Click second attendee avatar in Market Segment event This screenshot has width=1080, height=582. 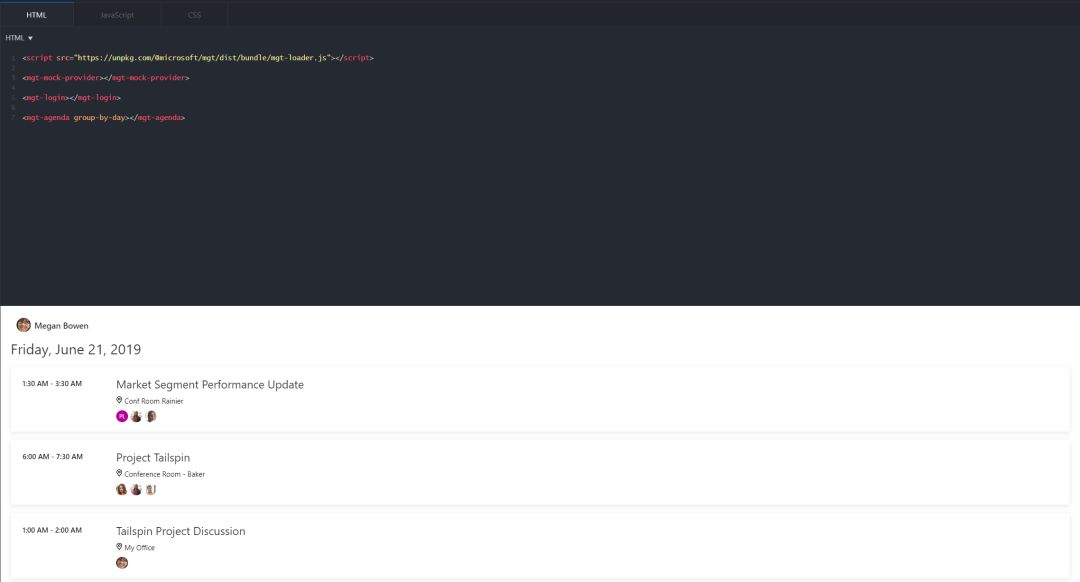point(136,416)
